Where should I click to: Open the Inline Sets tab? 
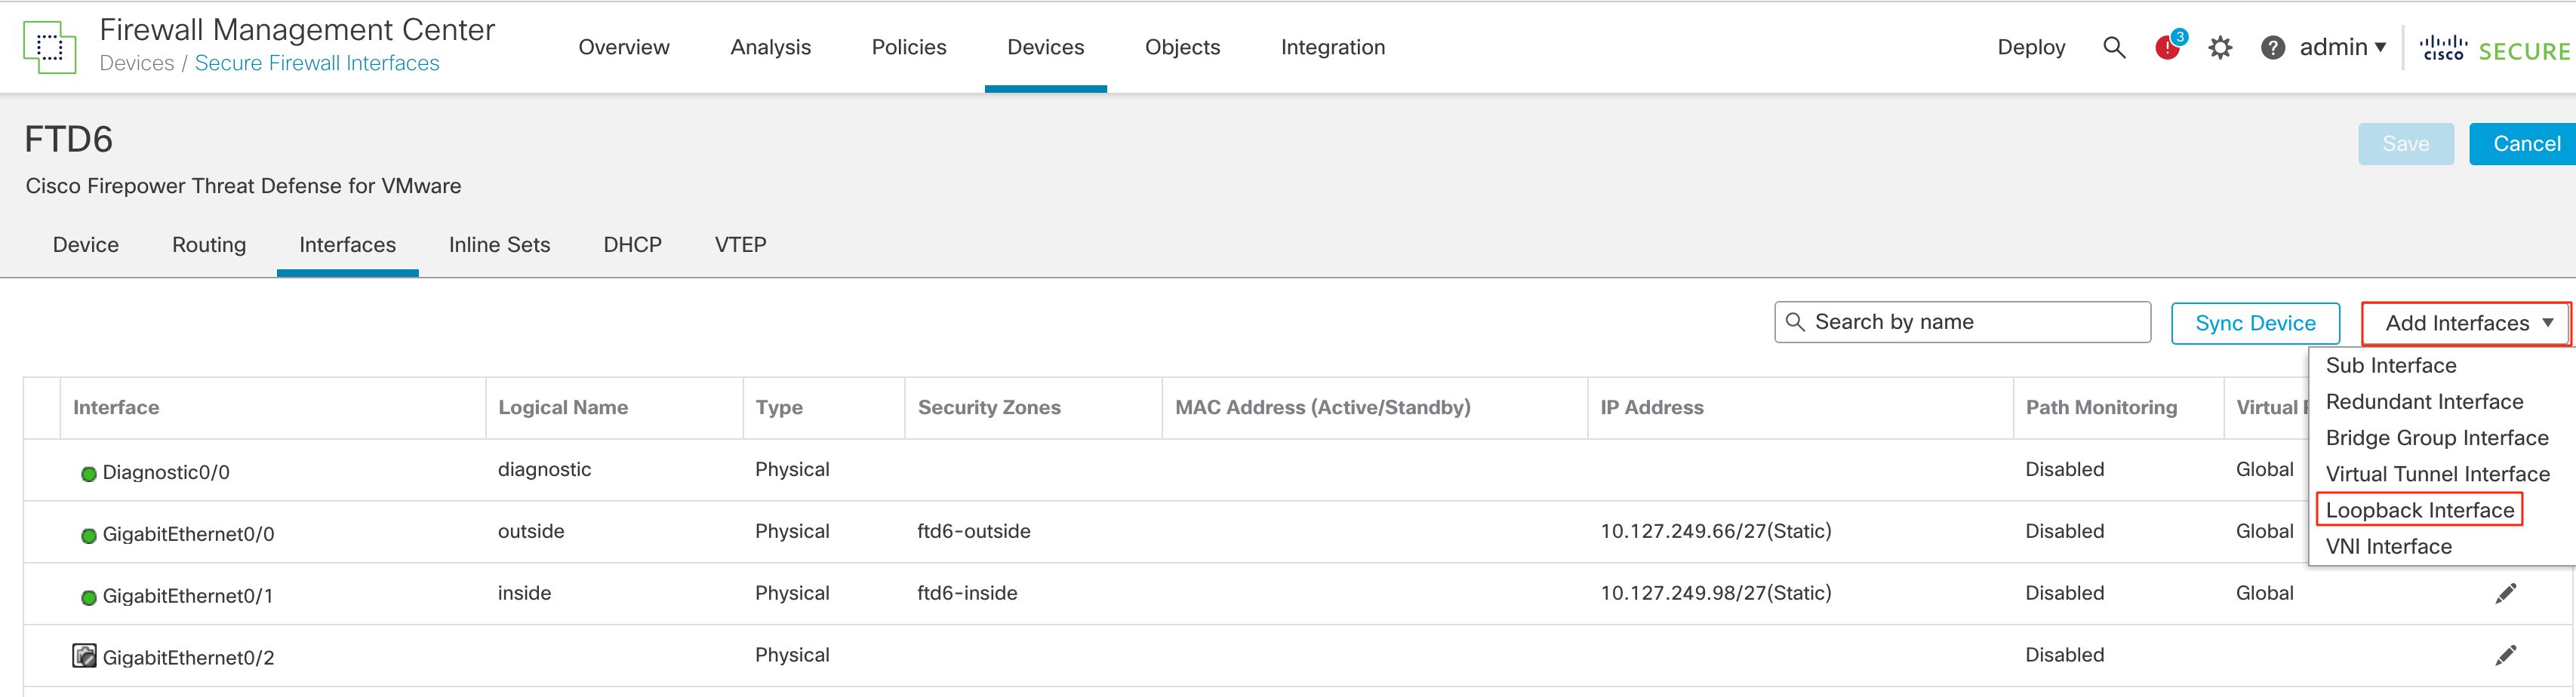coord(499,244)
